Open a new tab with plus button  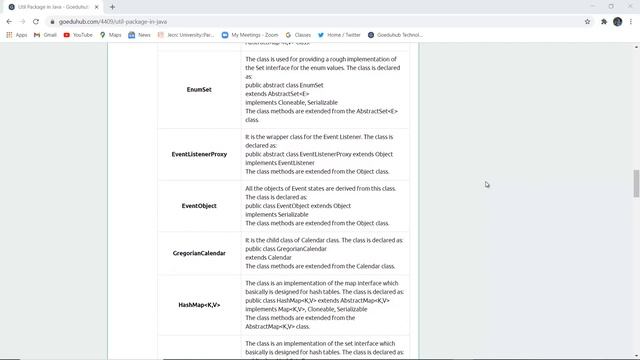(x=112, y=7)
